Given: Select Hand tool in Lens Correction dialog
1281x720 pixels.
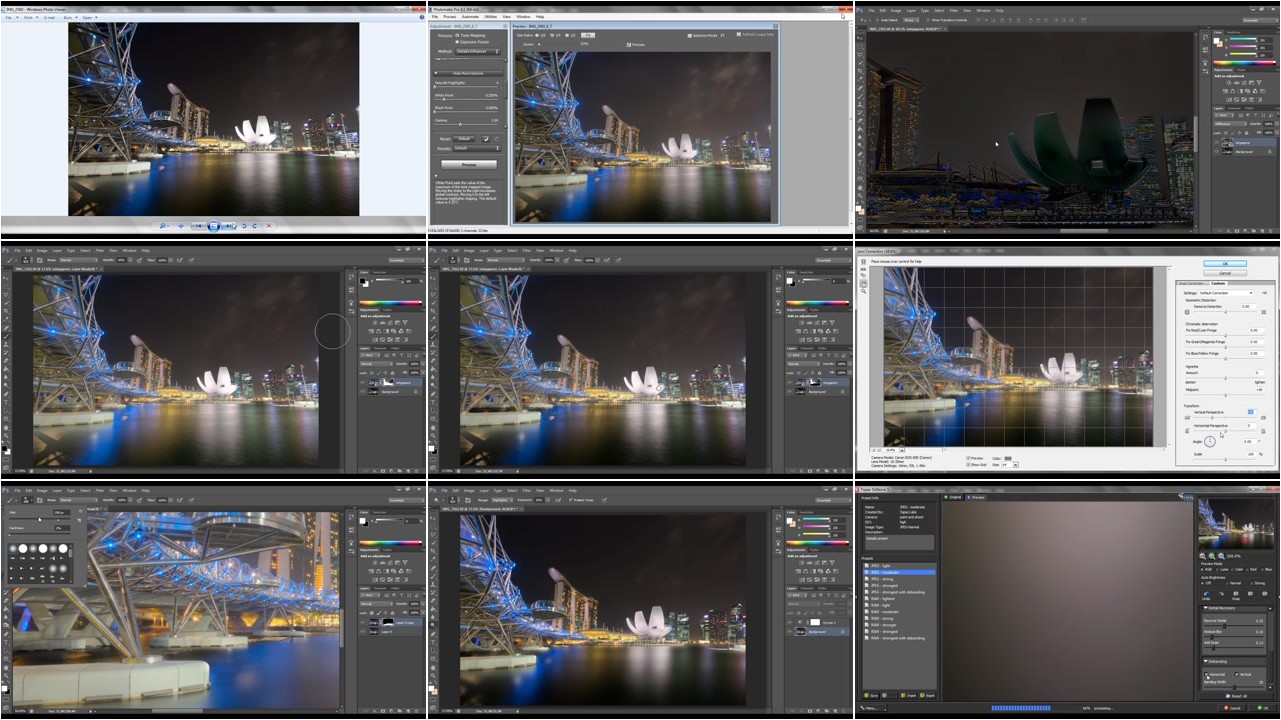Looking at the screenshot, I should [x=863, y=284].
